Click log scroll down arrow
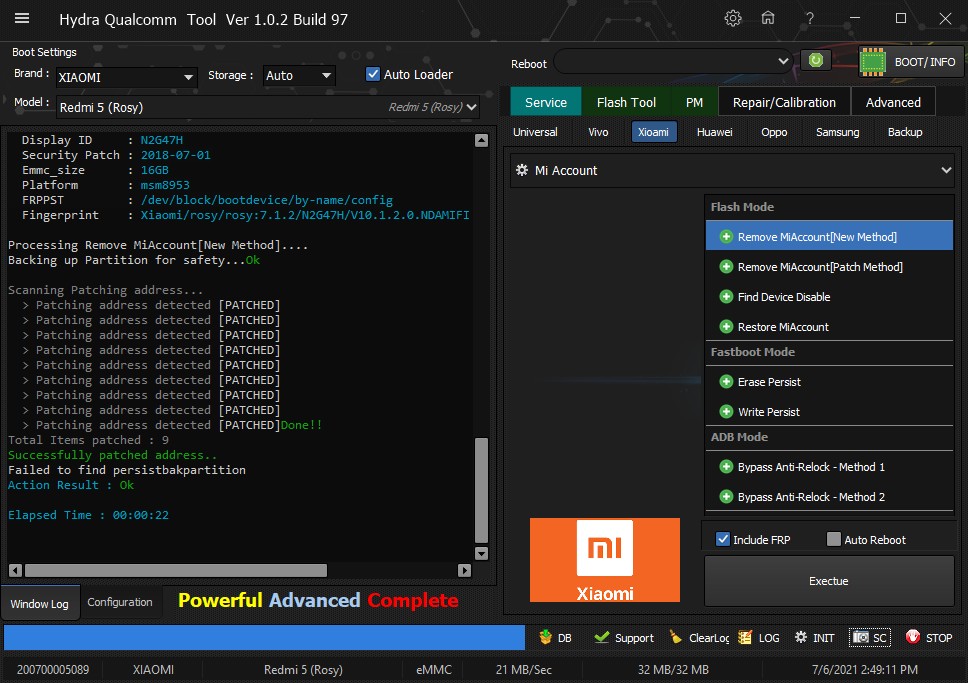This screenshot has width=968, height=683. pyautogui.click(x=482, y=553)
